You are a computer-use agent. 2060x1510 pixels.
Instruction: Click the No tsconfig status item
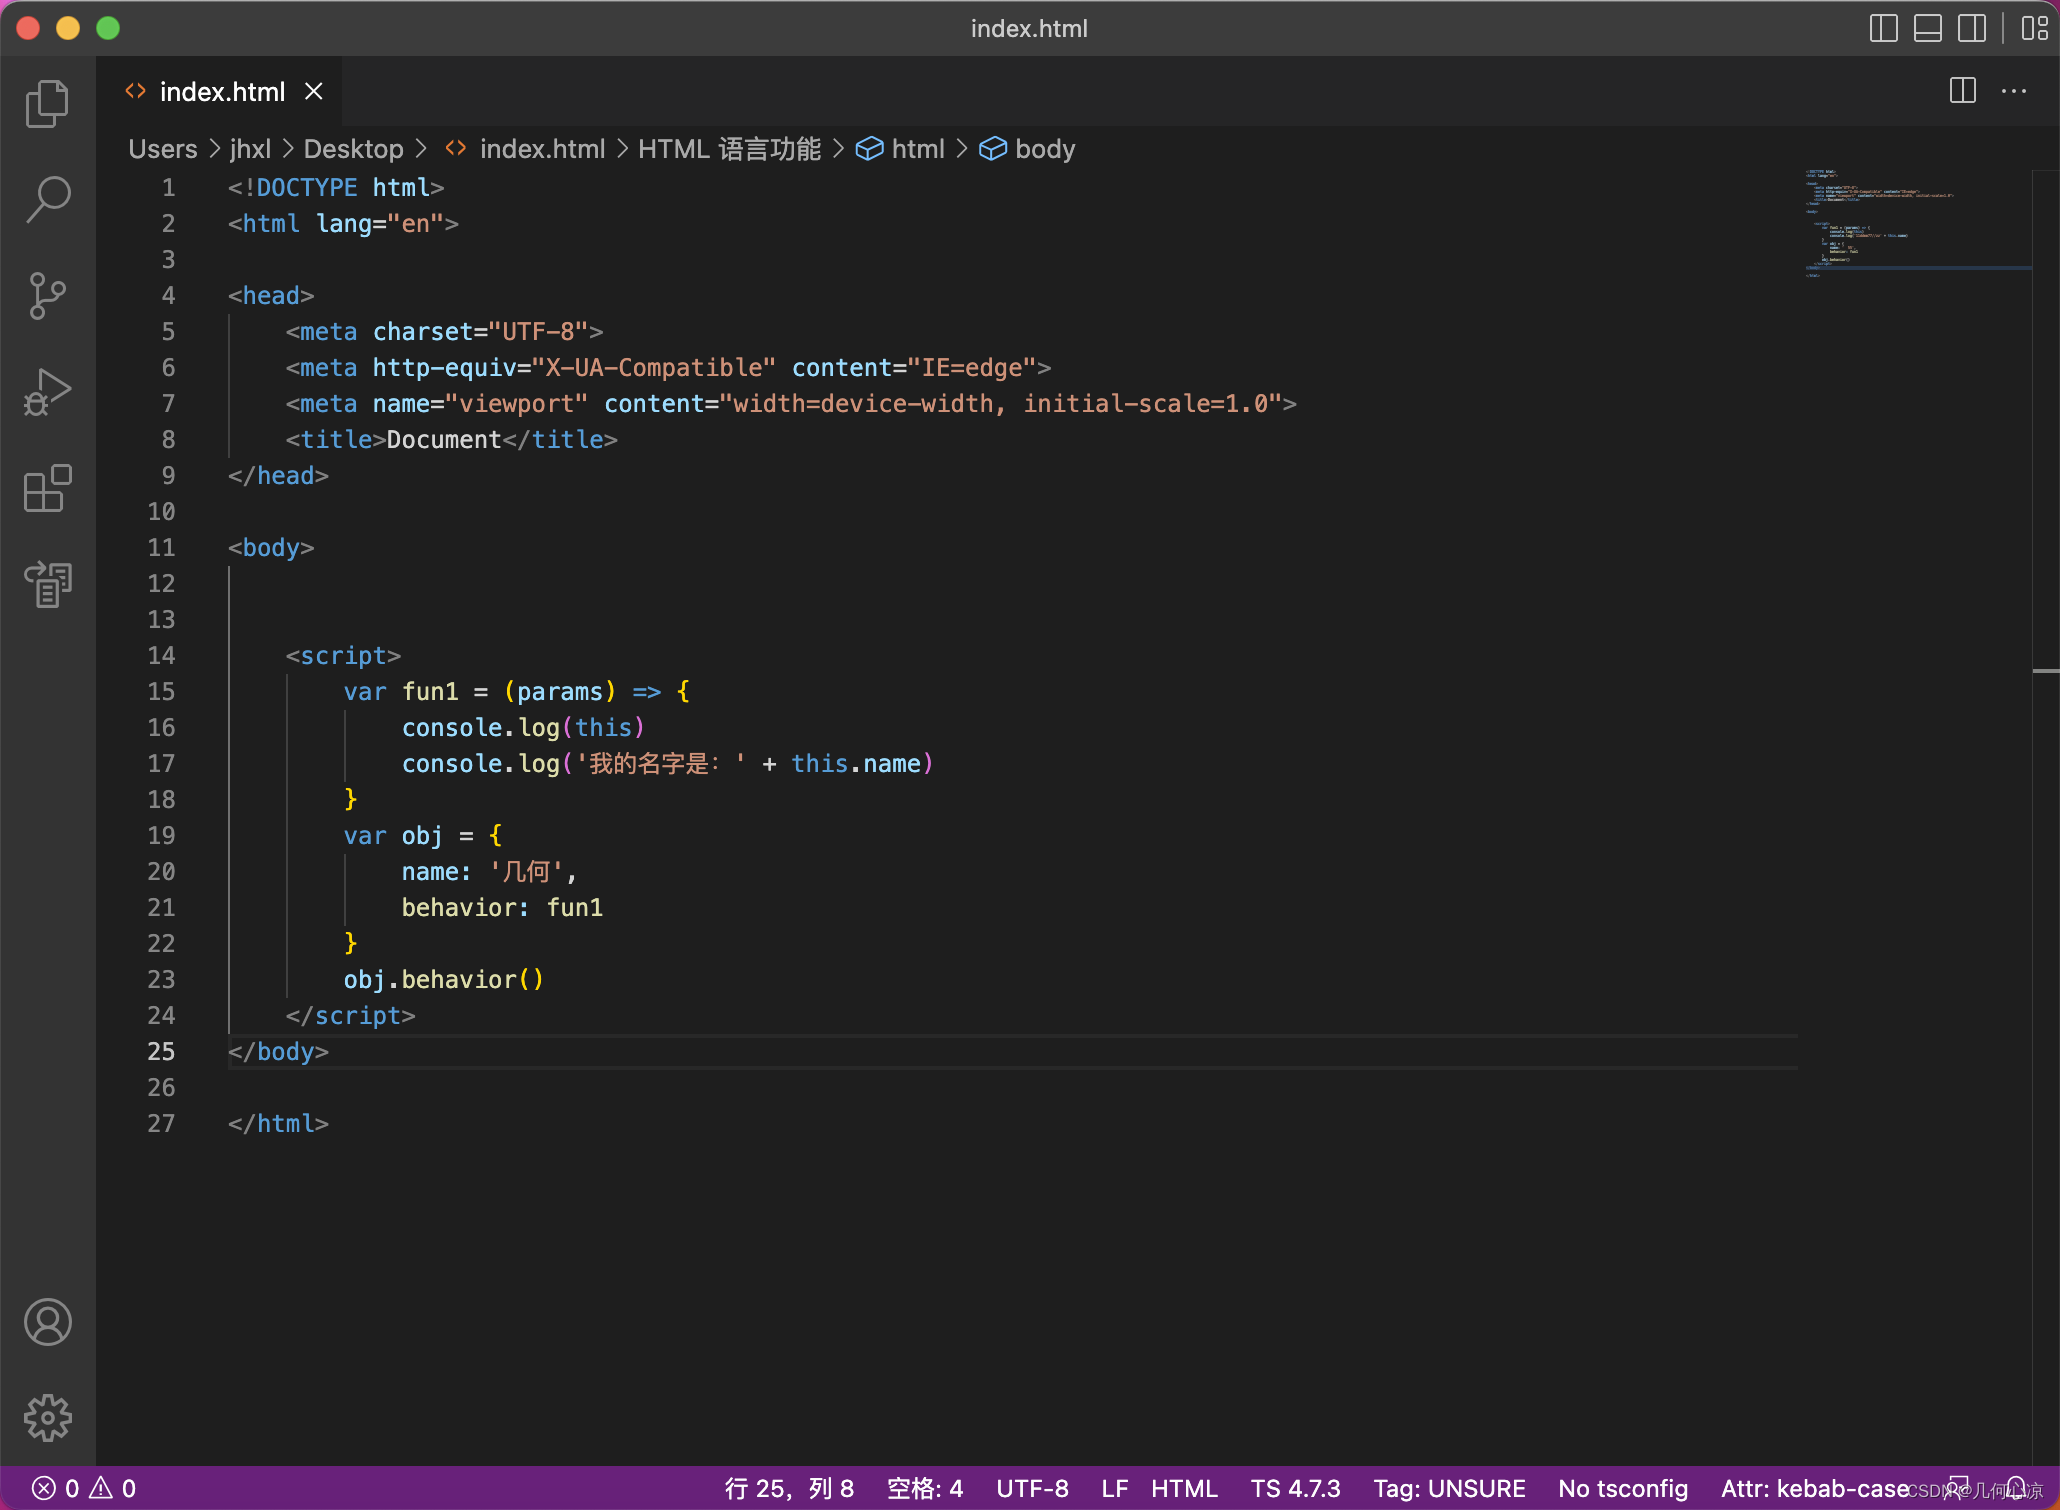[1623, 1488]
